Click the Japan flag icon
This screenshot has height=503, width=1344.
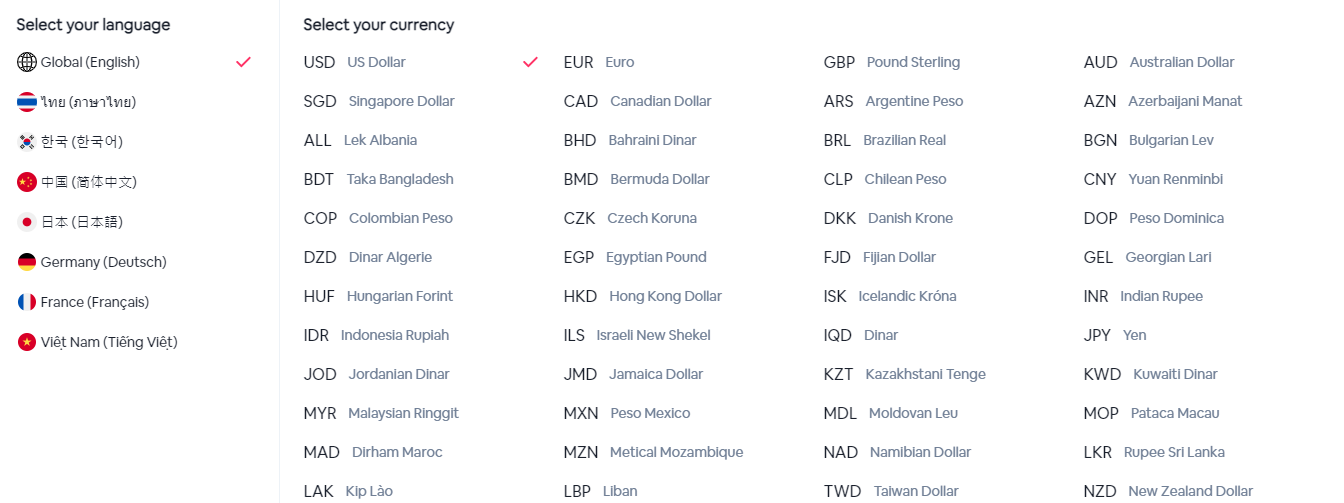tap(27, 222)
